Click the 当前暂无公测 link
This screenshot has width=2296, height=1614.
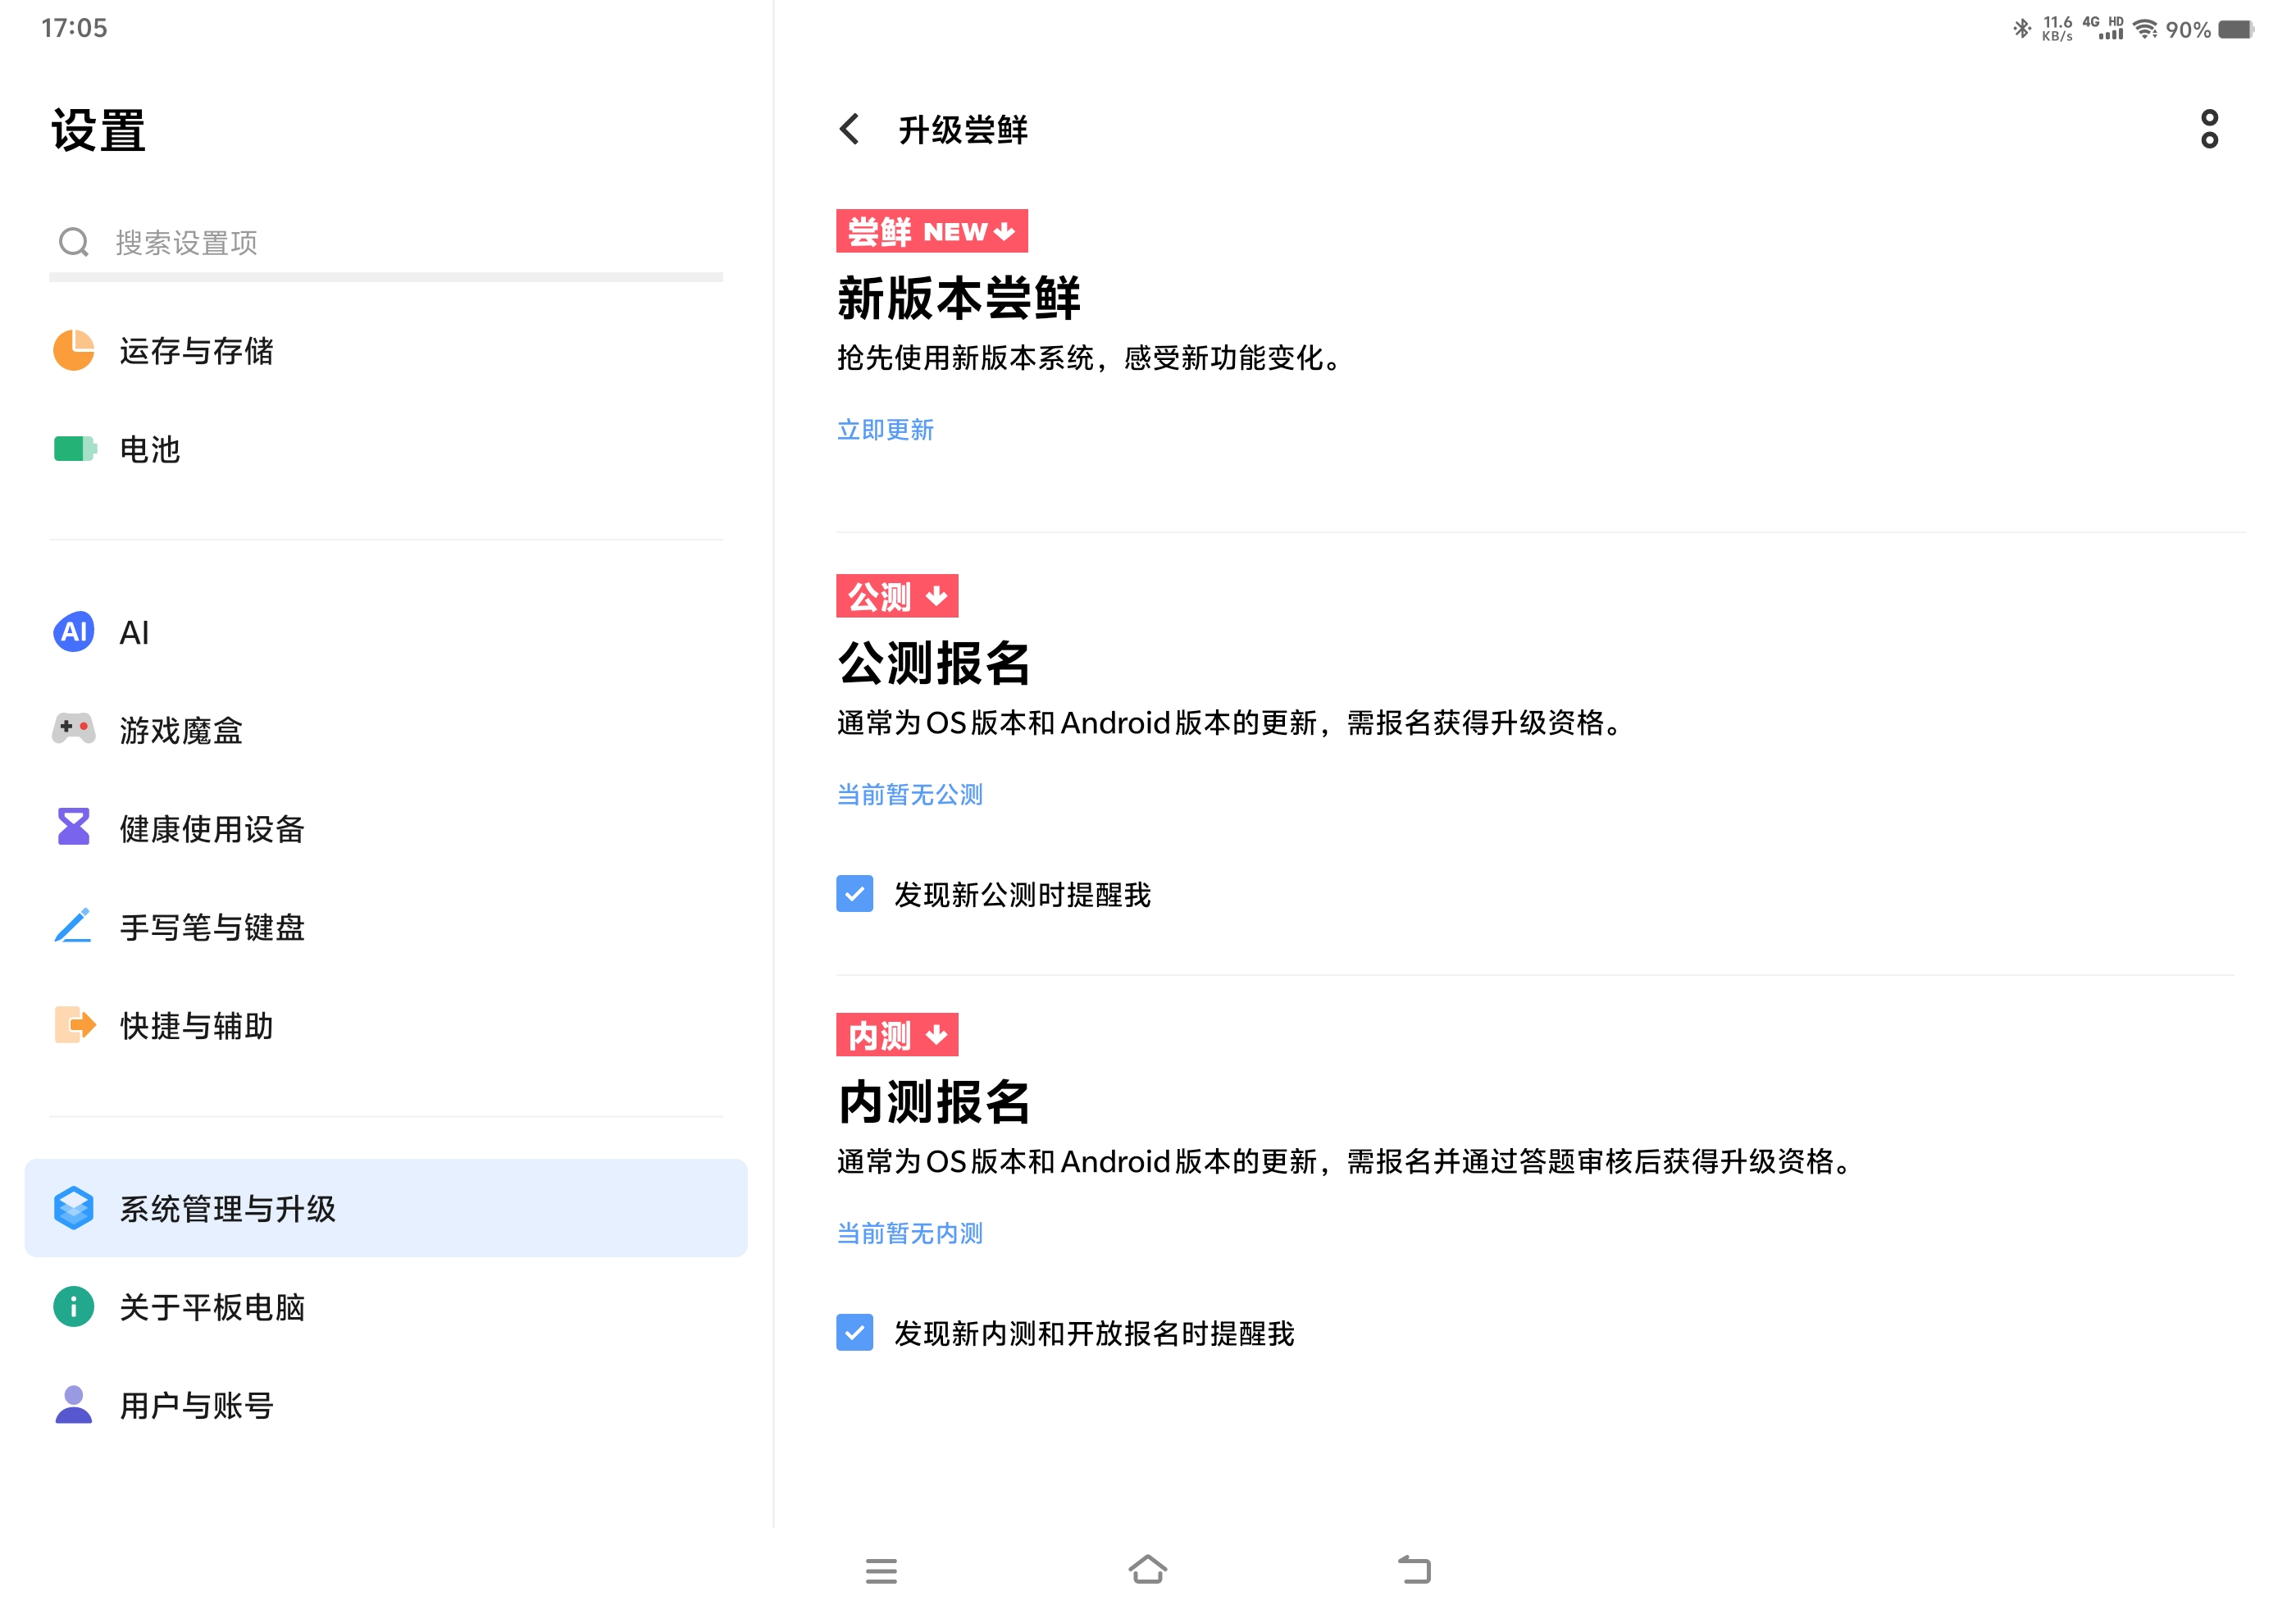coord(910,795)
